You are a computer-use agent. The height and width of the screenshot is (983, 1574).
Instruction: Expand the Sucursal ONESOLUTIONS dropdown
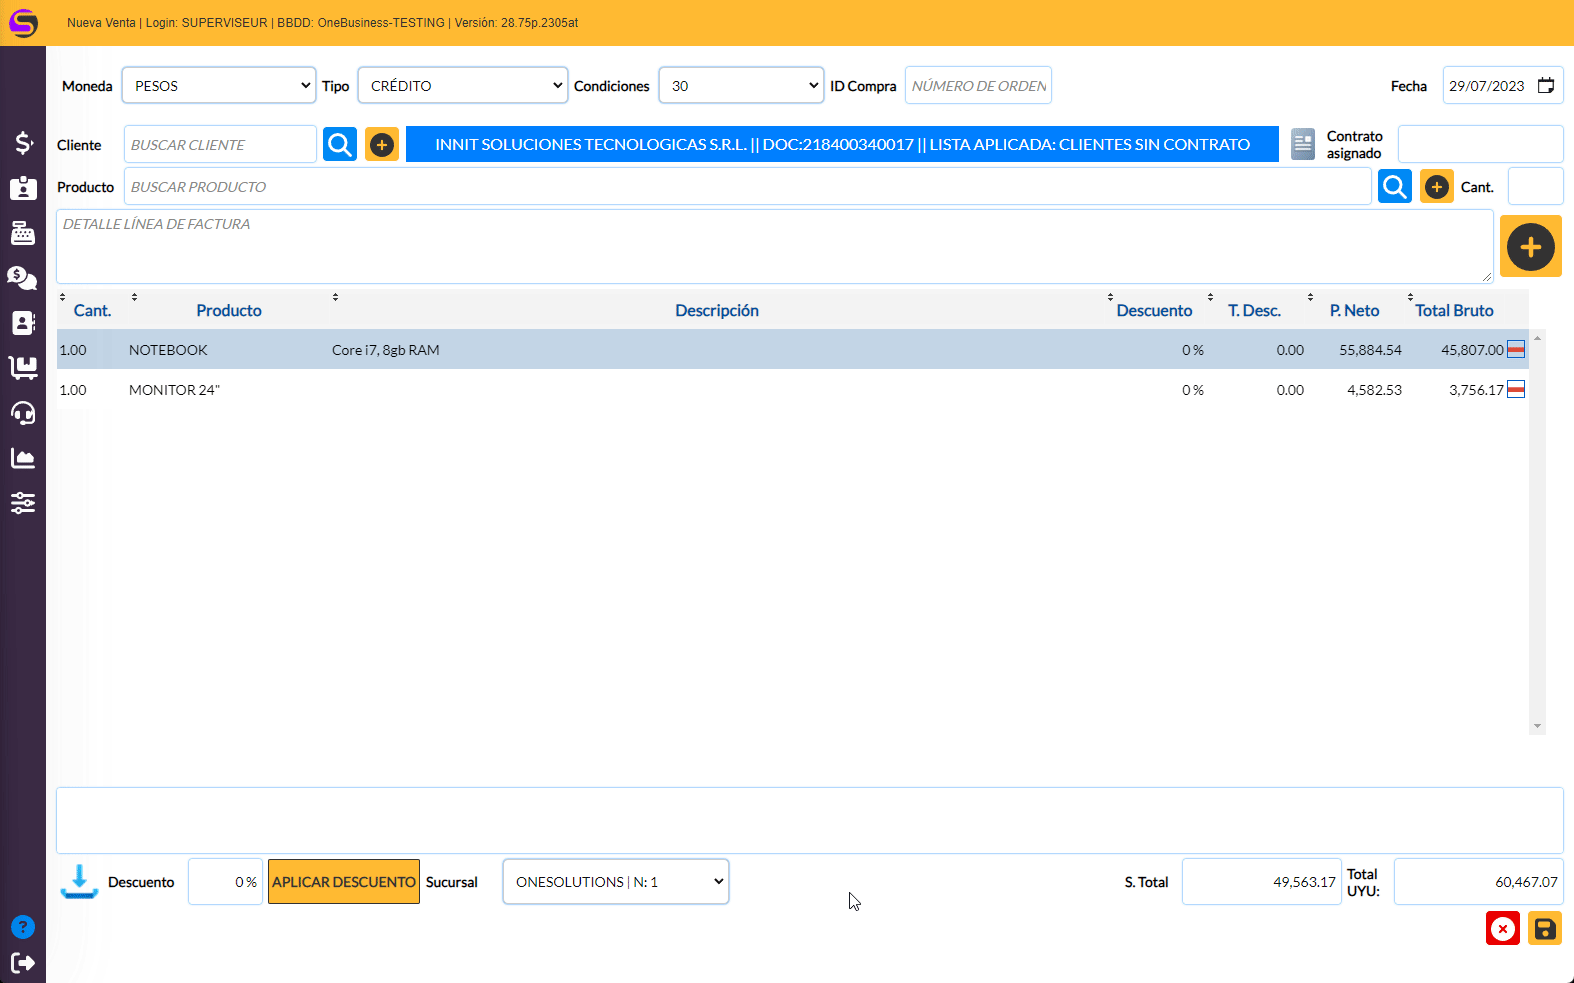(x=615, y=882)
